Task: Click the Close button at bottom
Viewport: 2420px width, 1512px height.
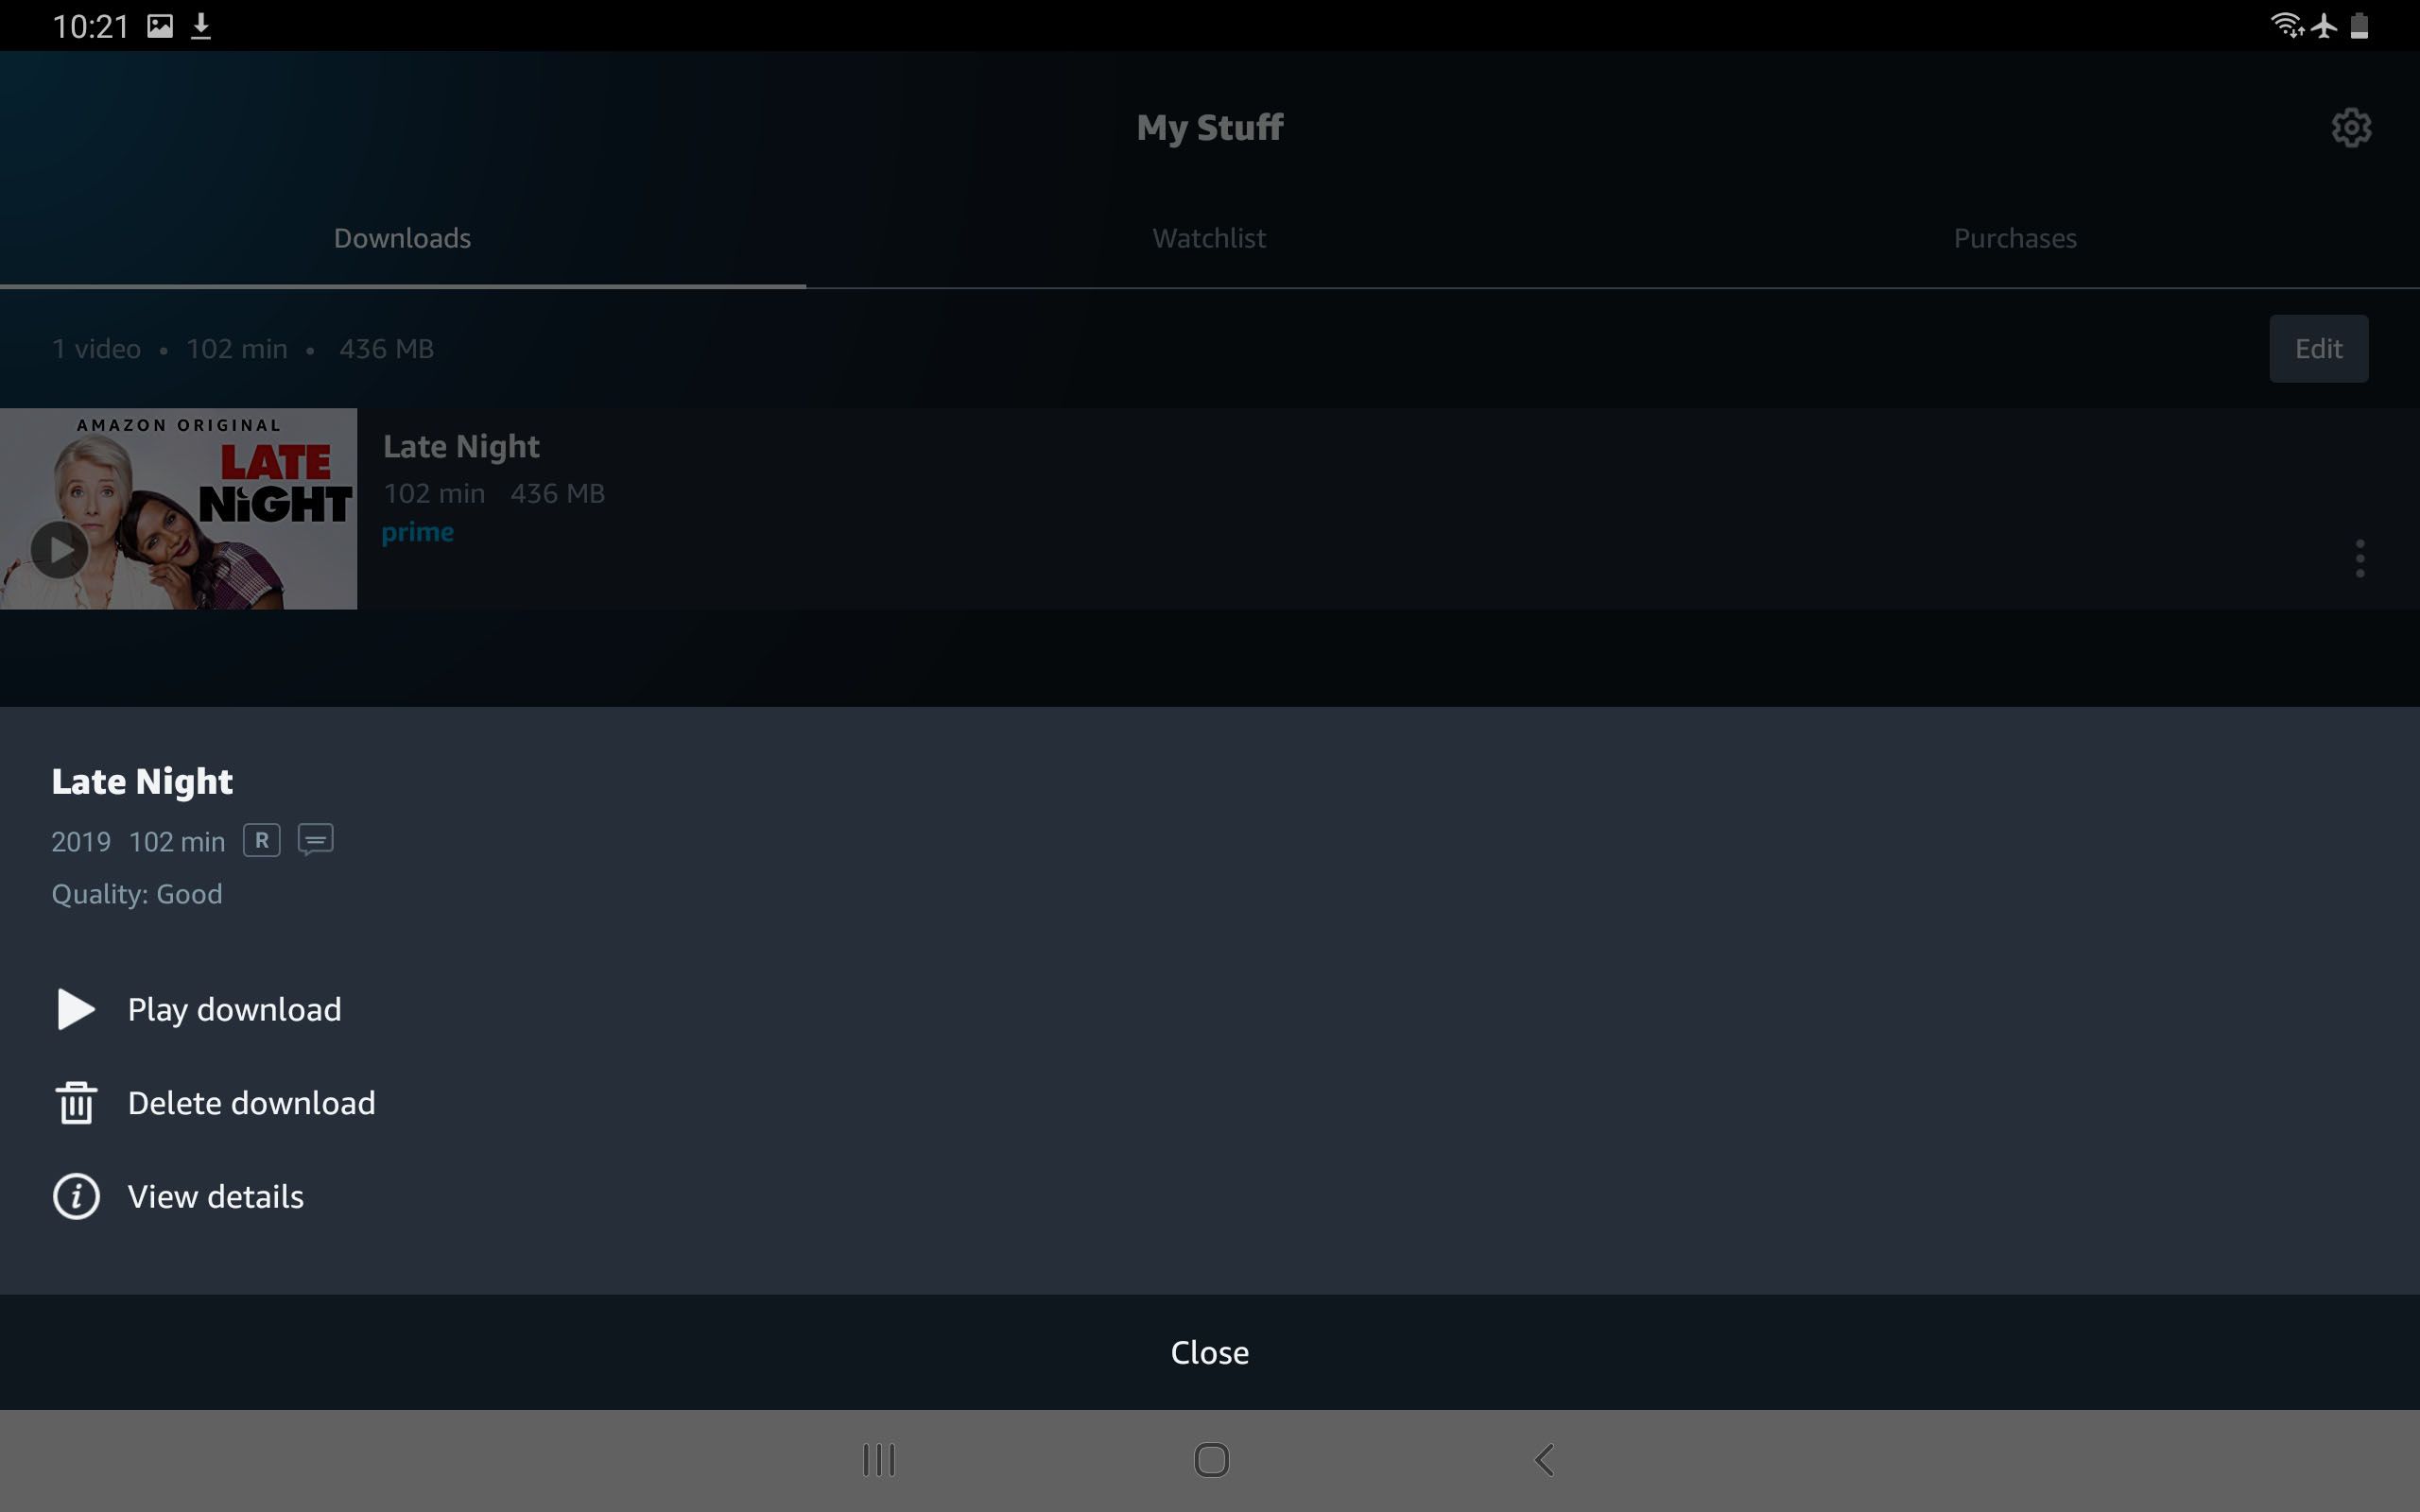Action: point(1209,1351)
